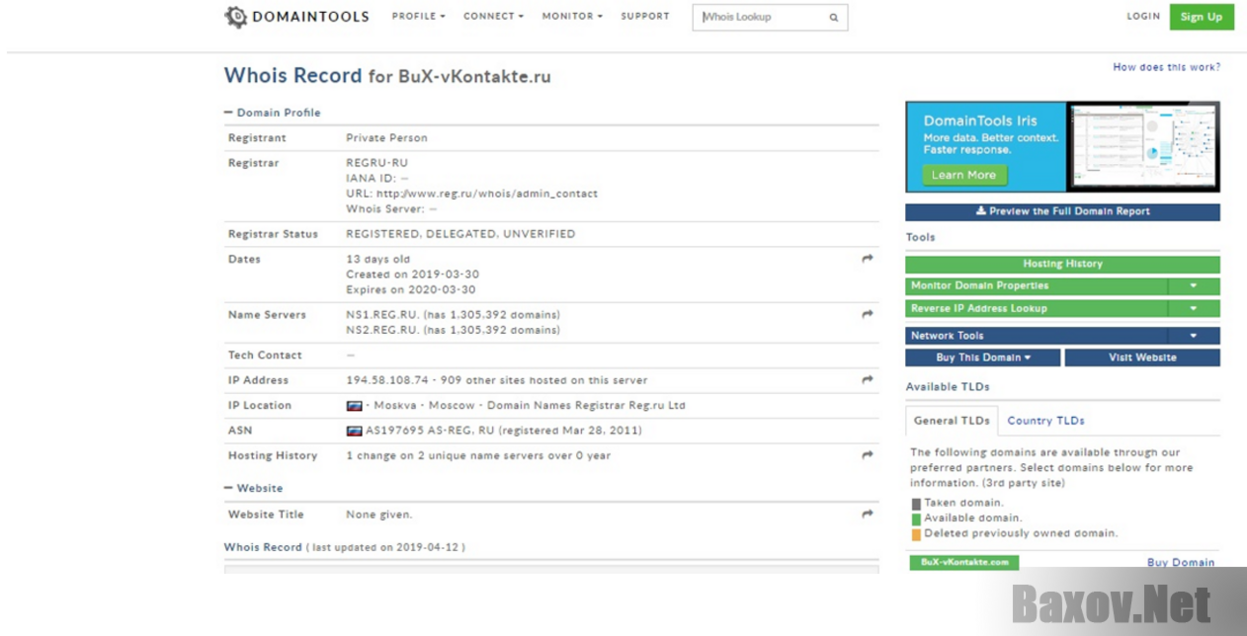Preview the Full Domain Report
Viewport: 1247px width, 636px height.
coord(1062,212)
